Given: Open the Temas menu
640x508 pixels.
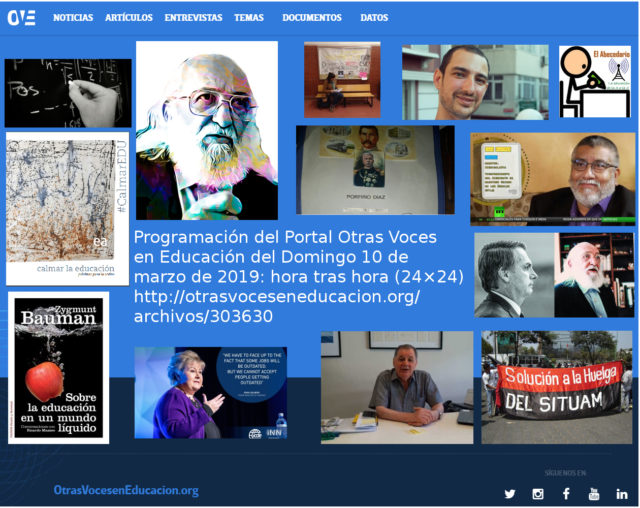Looking at the screenshot, I should pyautogui.click(x=249, y=18).
